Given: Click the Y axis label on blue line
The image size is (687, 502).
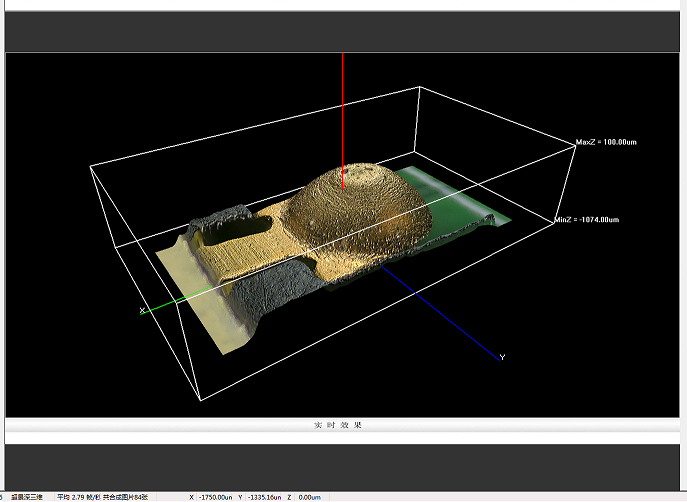Looking at the screenshot, I should point(503,357).
